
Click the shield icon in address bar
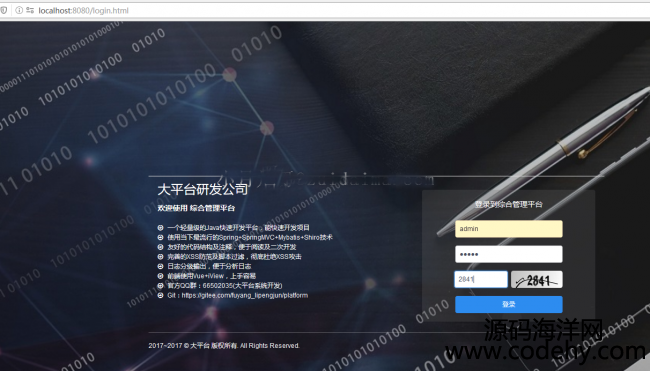[x=3, y=10]
